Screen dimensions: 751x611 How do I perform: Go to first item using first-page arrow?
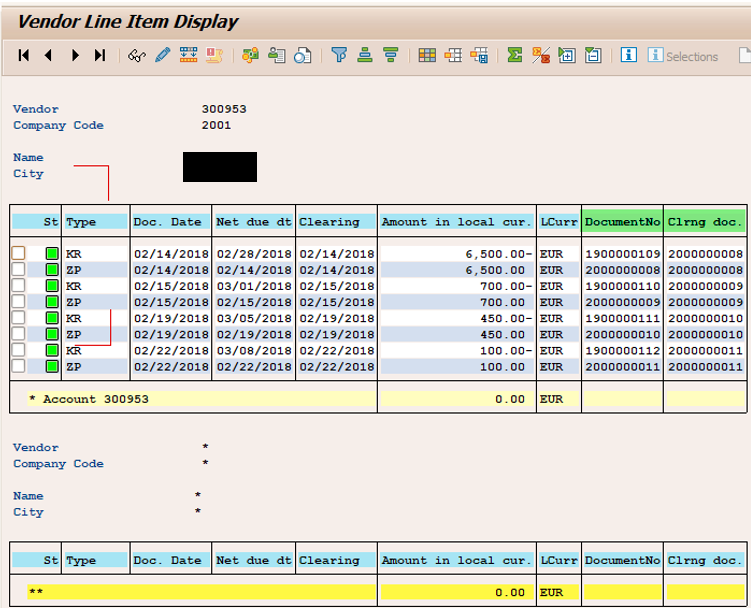coord(24,56)
